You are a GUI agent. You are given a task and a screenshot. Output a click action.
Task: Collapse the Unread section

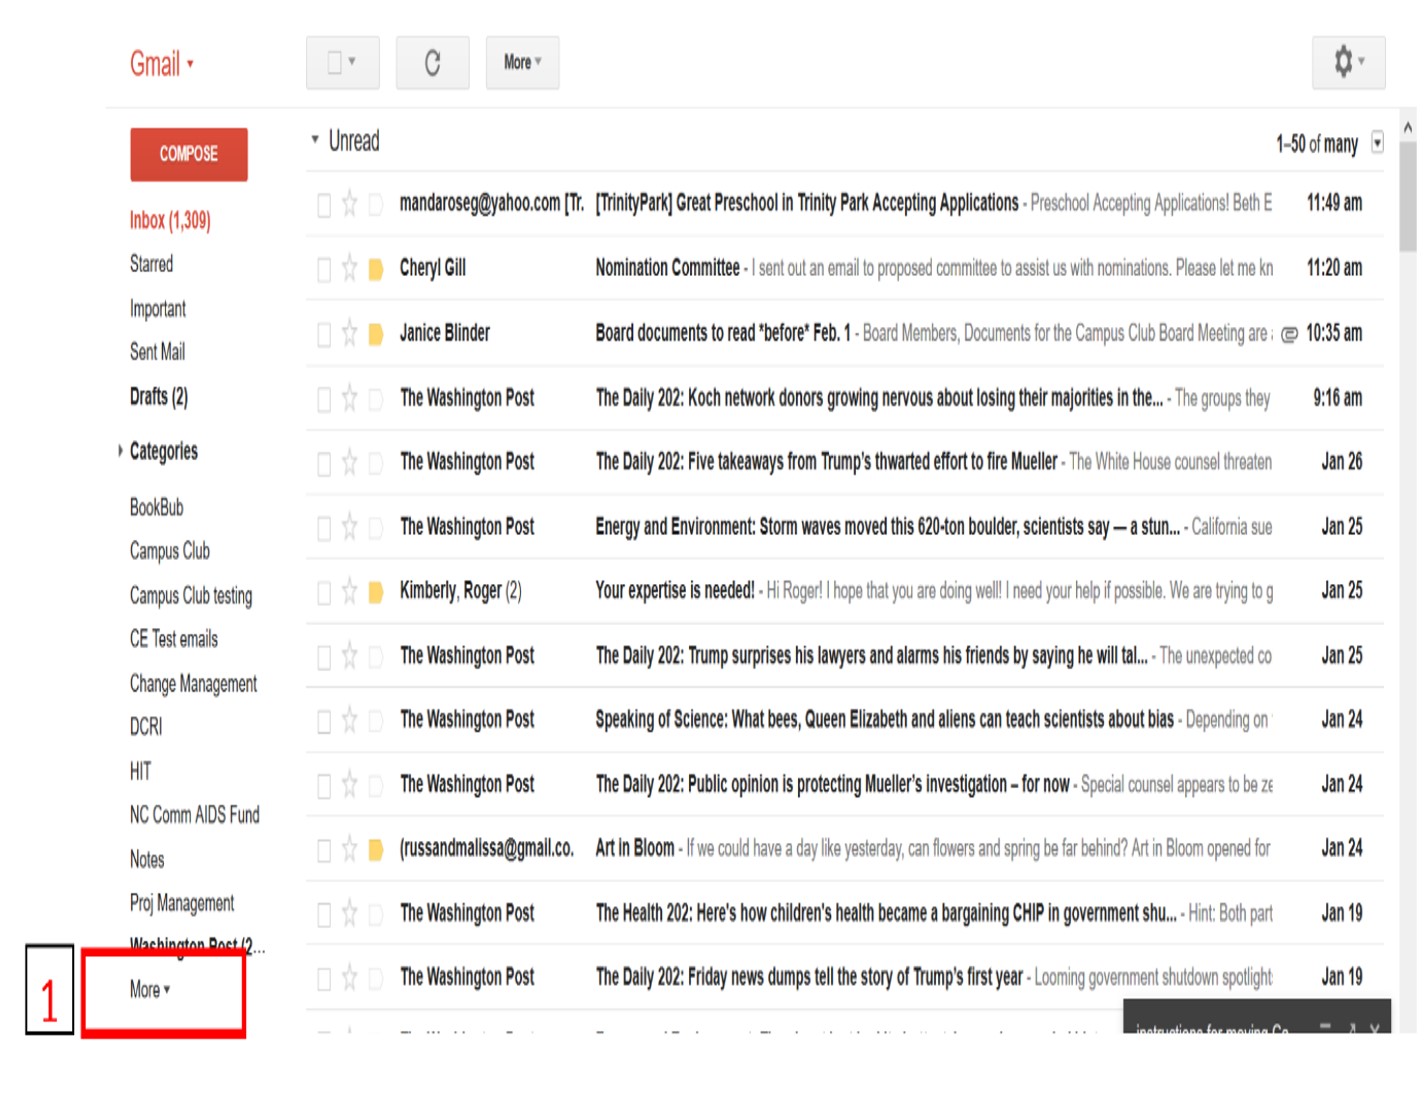tap(315, 140)
